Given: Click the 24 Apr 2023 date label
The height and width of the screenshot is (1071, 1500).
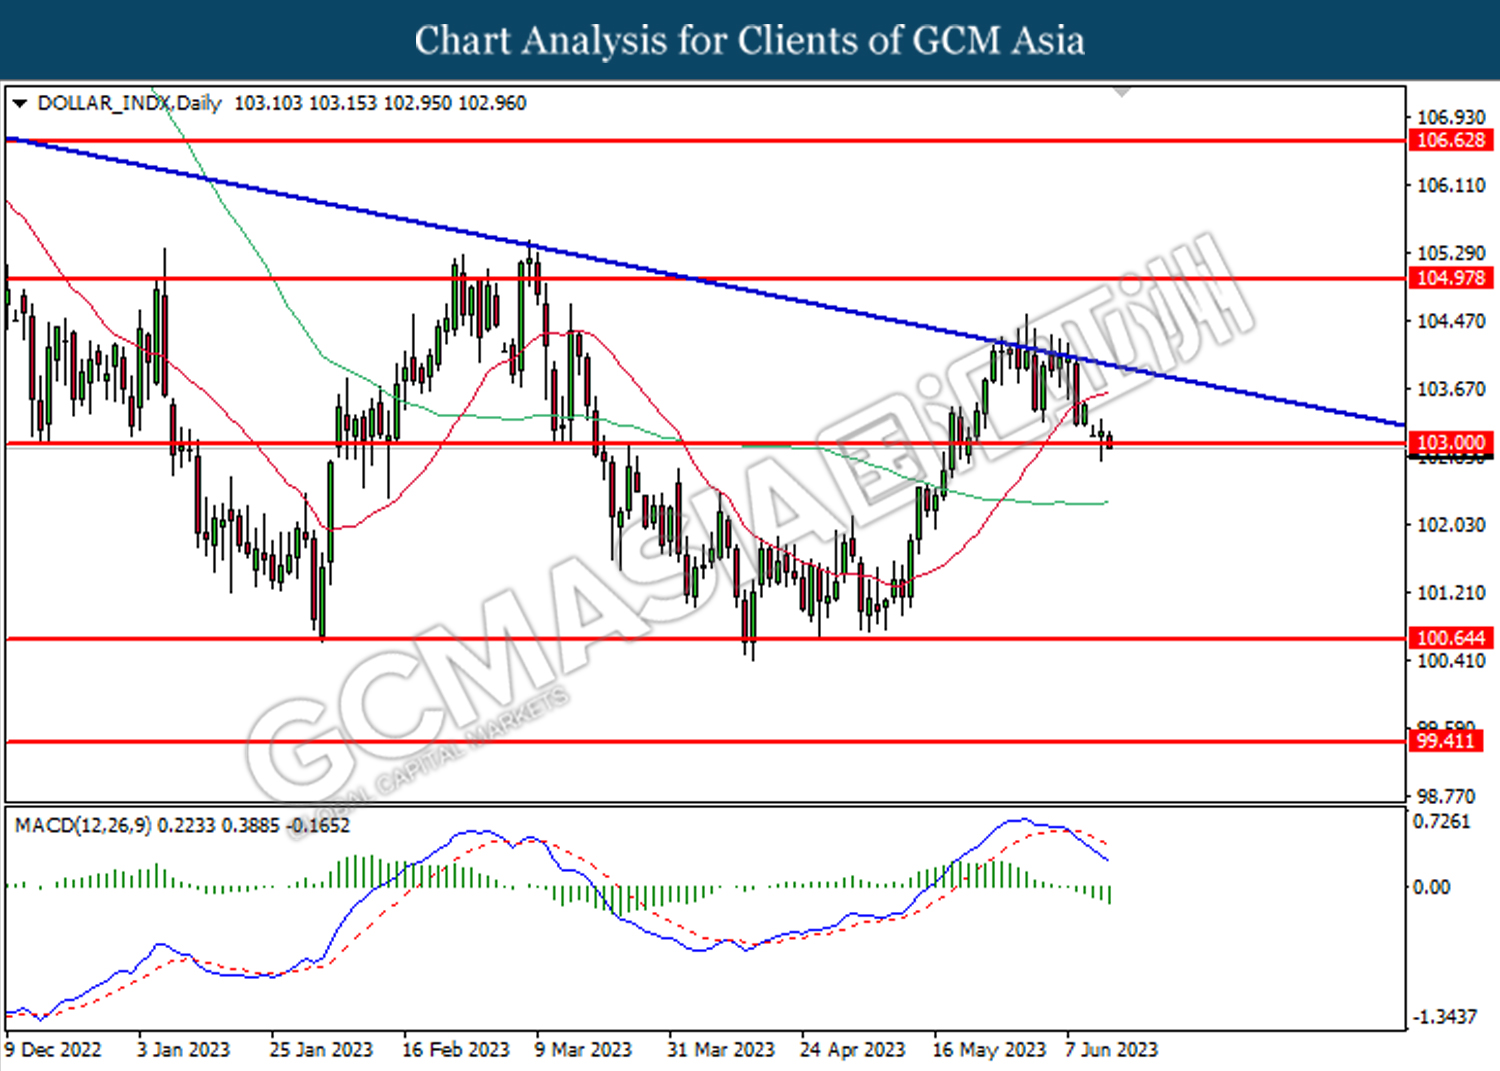Looking at the screenshot, I should [852, 1049].
